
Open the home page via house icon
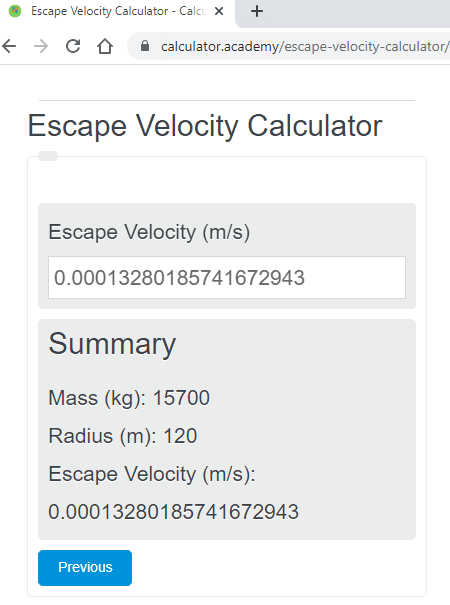tap(105, 46)
